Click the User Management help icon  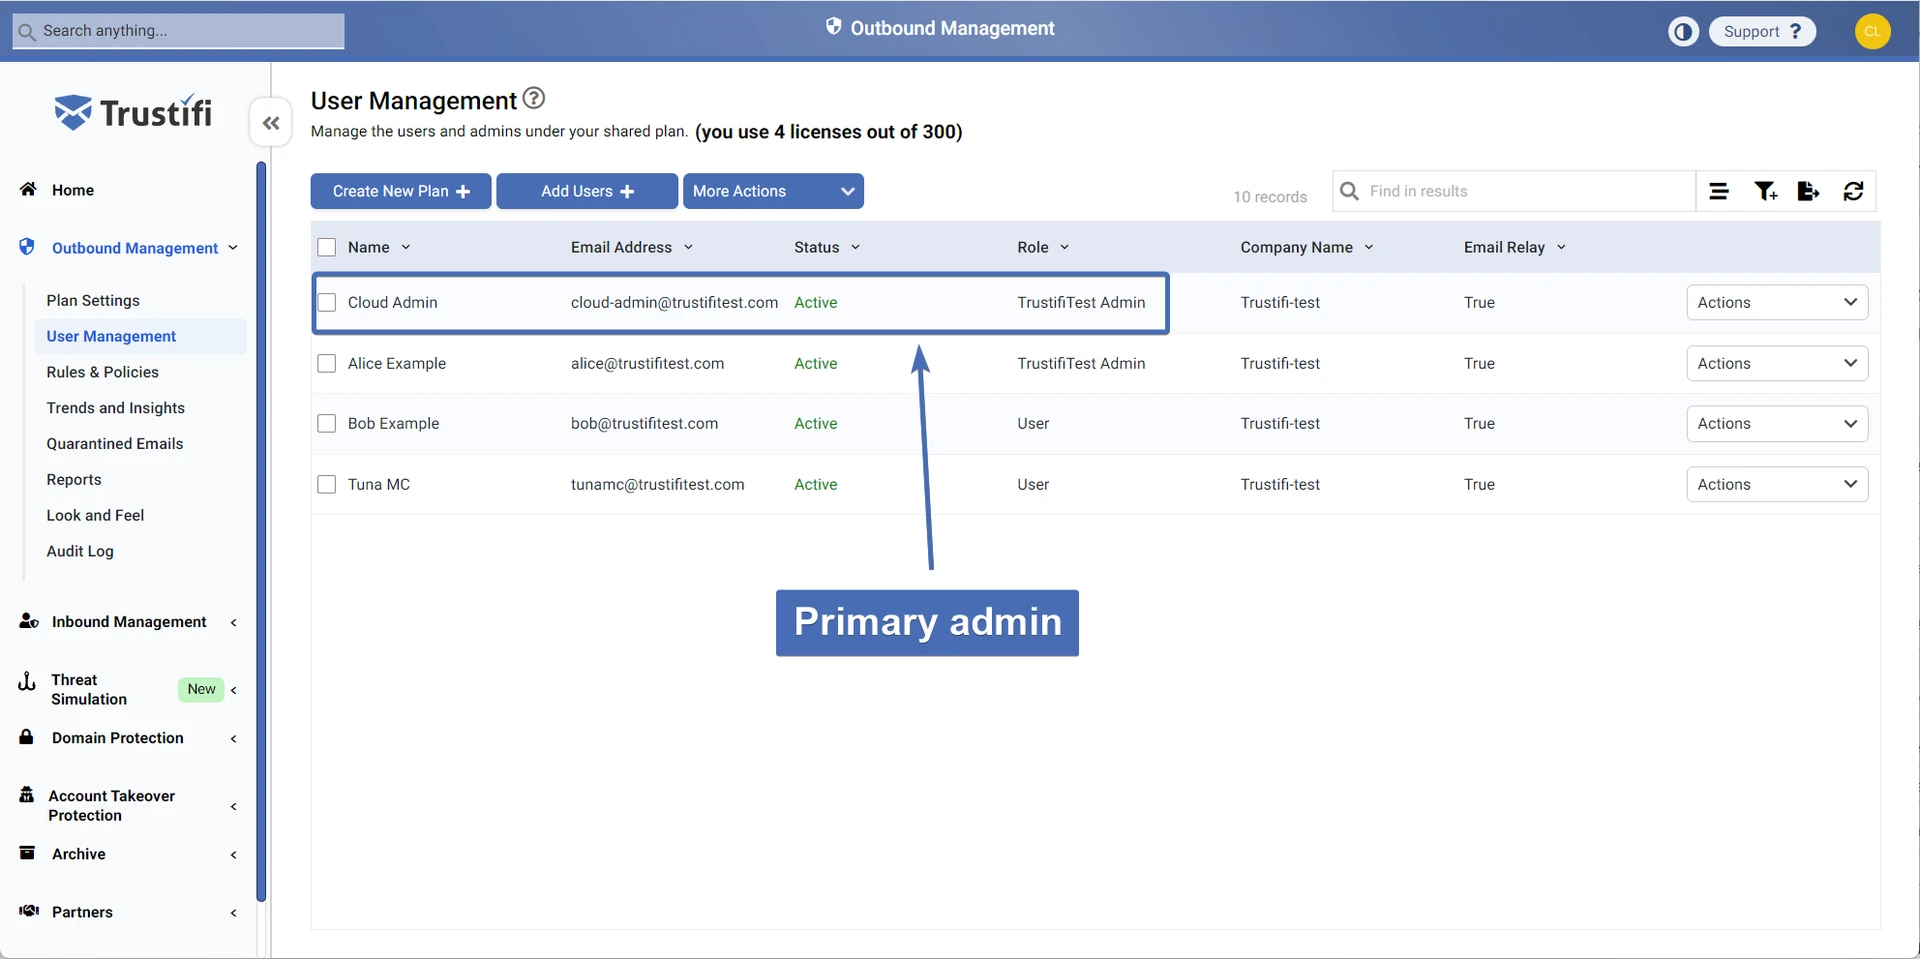click(534, 98)
